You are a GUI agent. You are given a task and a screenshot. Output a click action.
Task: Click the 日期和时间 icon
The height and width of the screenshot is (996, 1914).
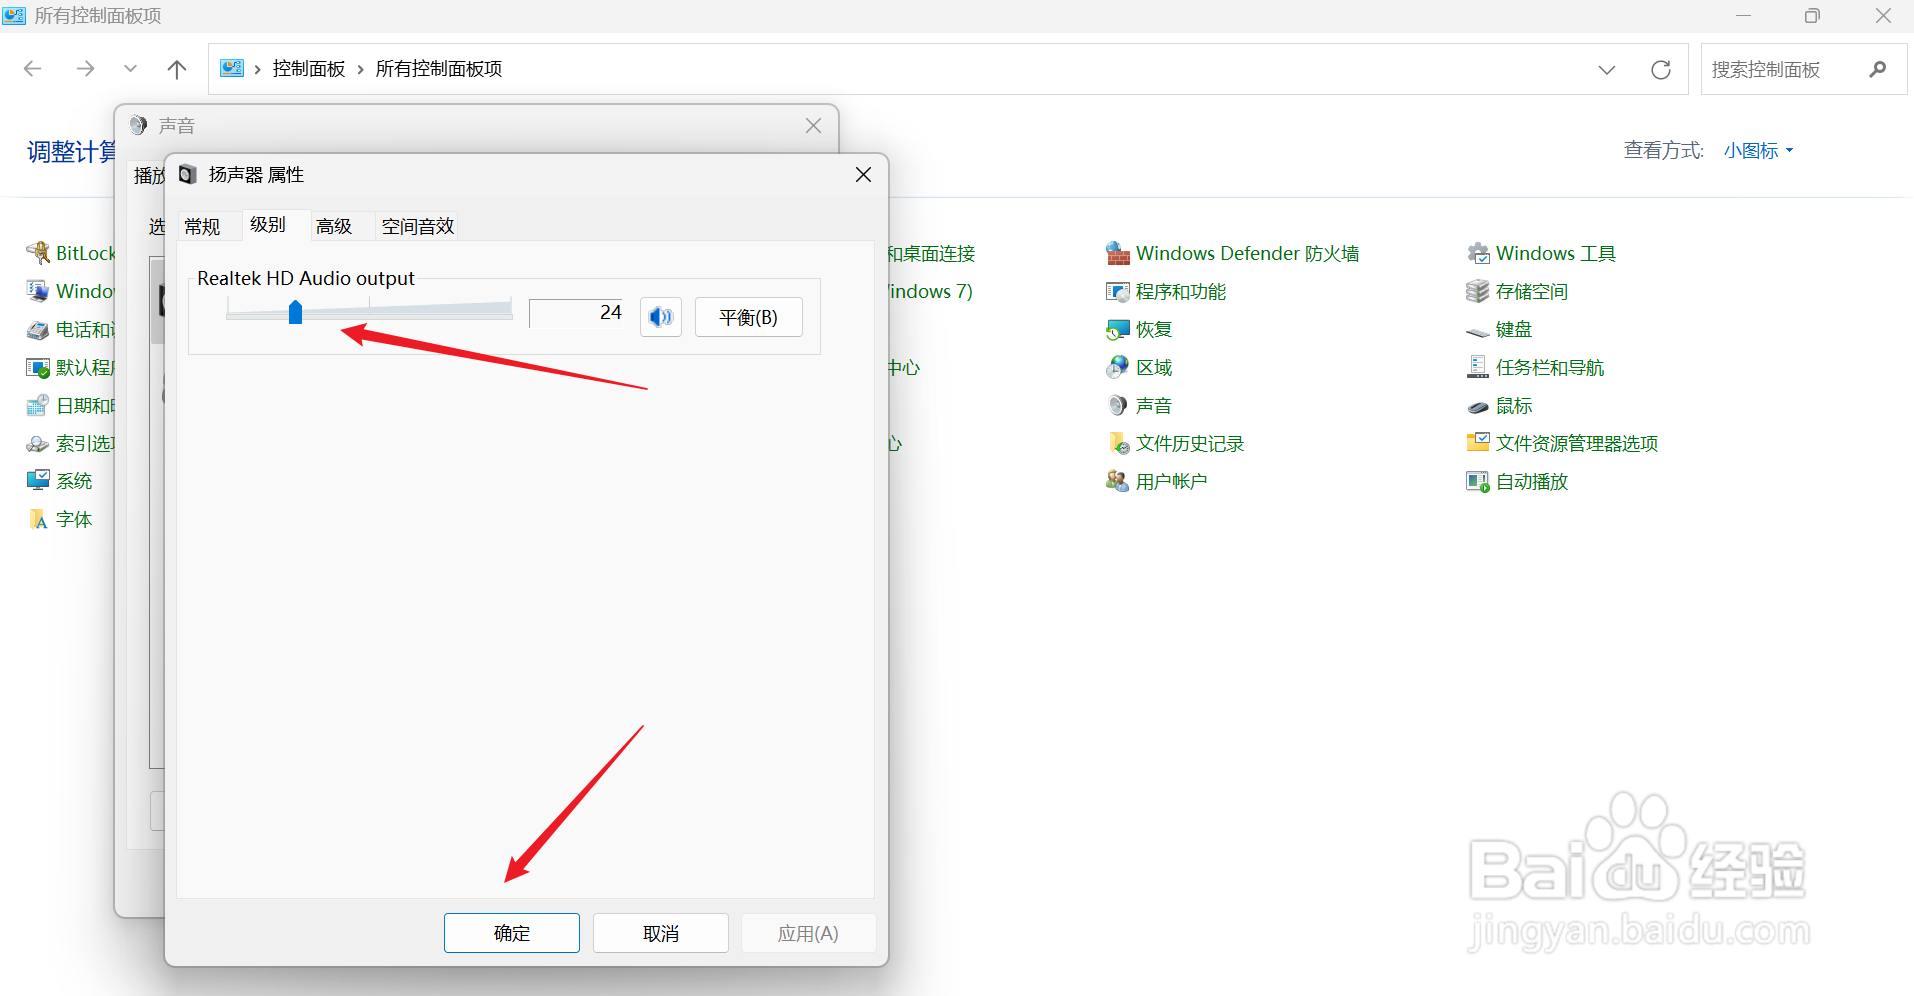coord(38,406)
